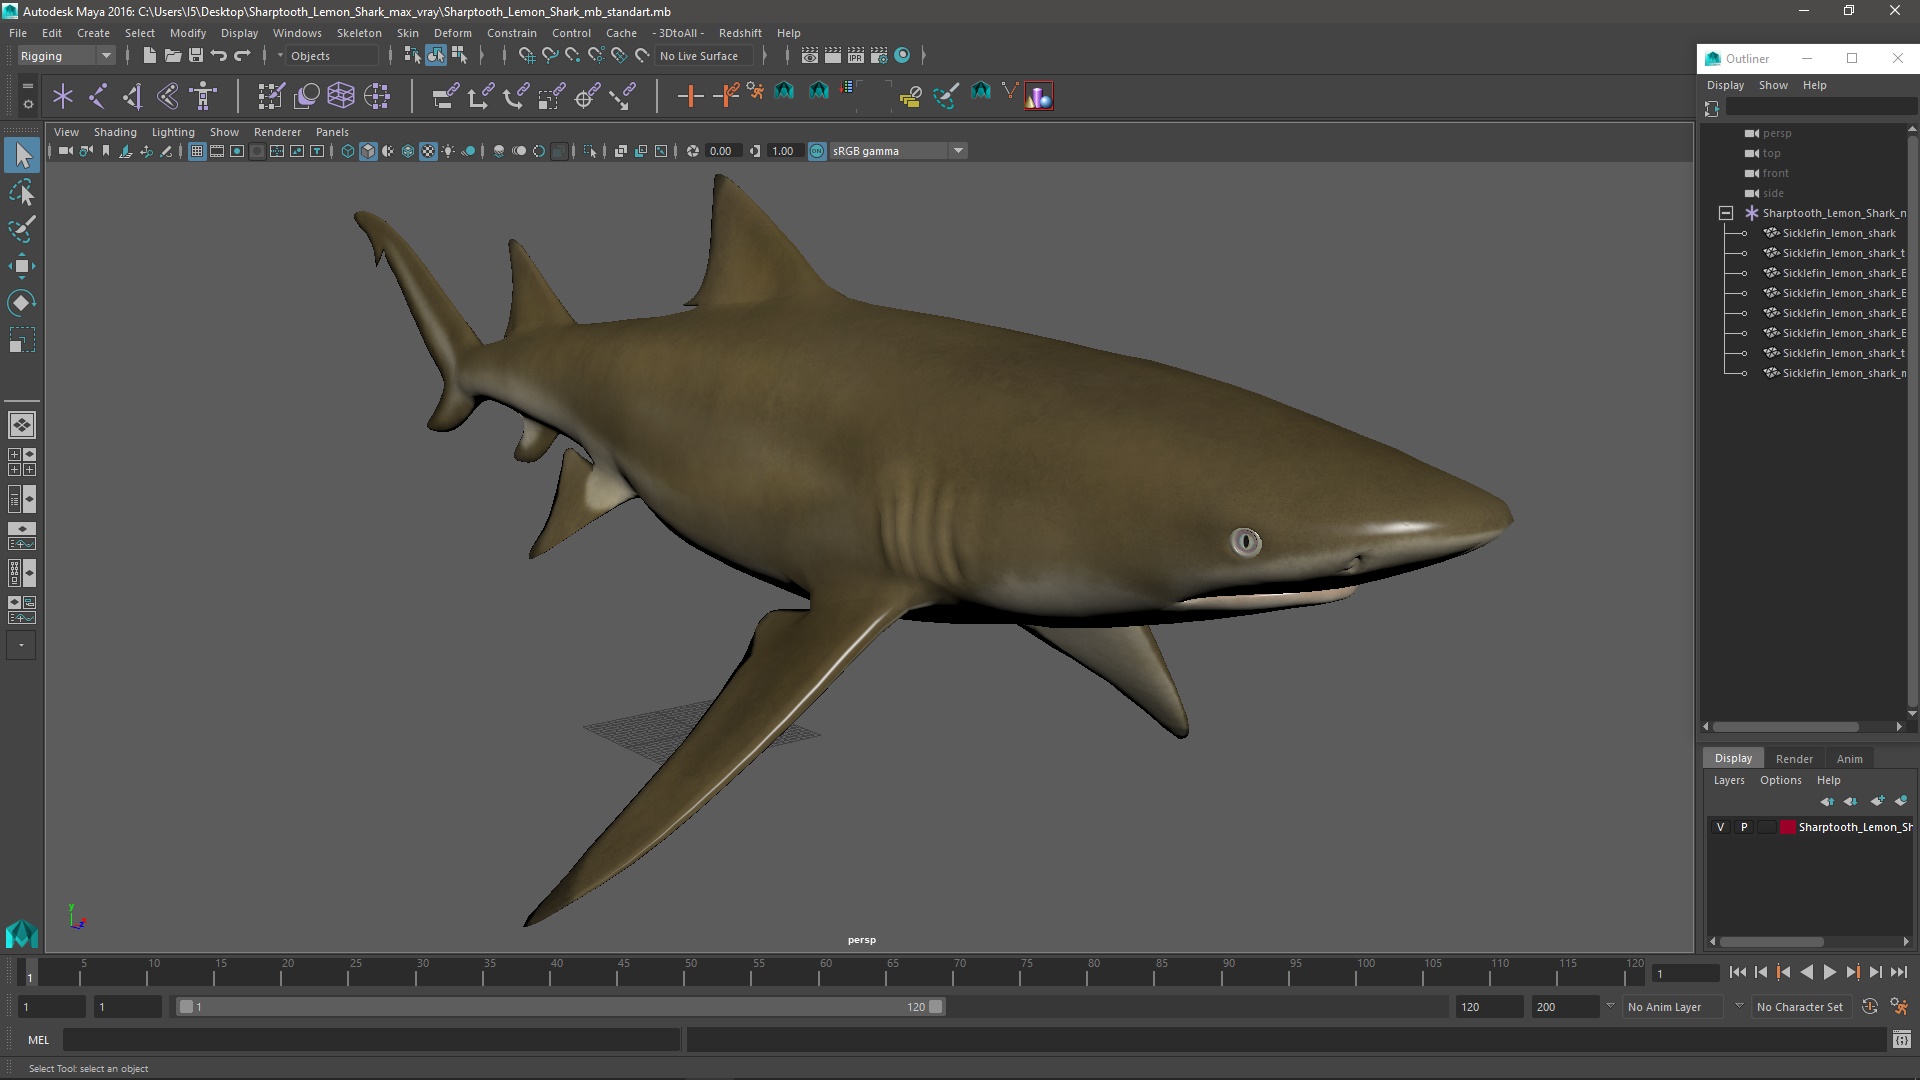Click the Play Forwards button
1920x1080 pixels.
click(1829, 972)
